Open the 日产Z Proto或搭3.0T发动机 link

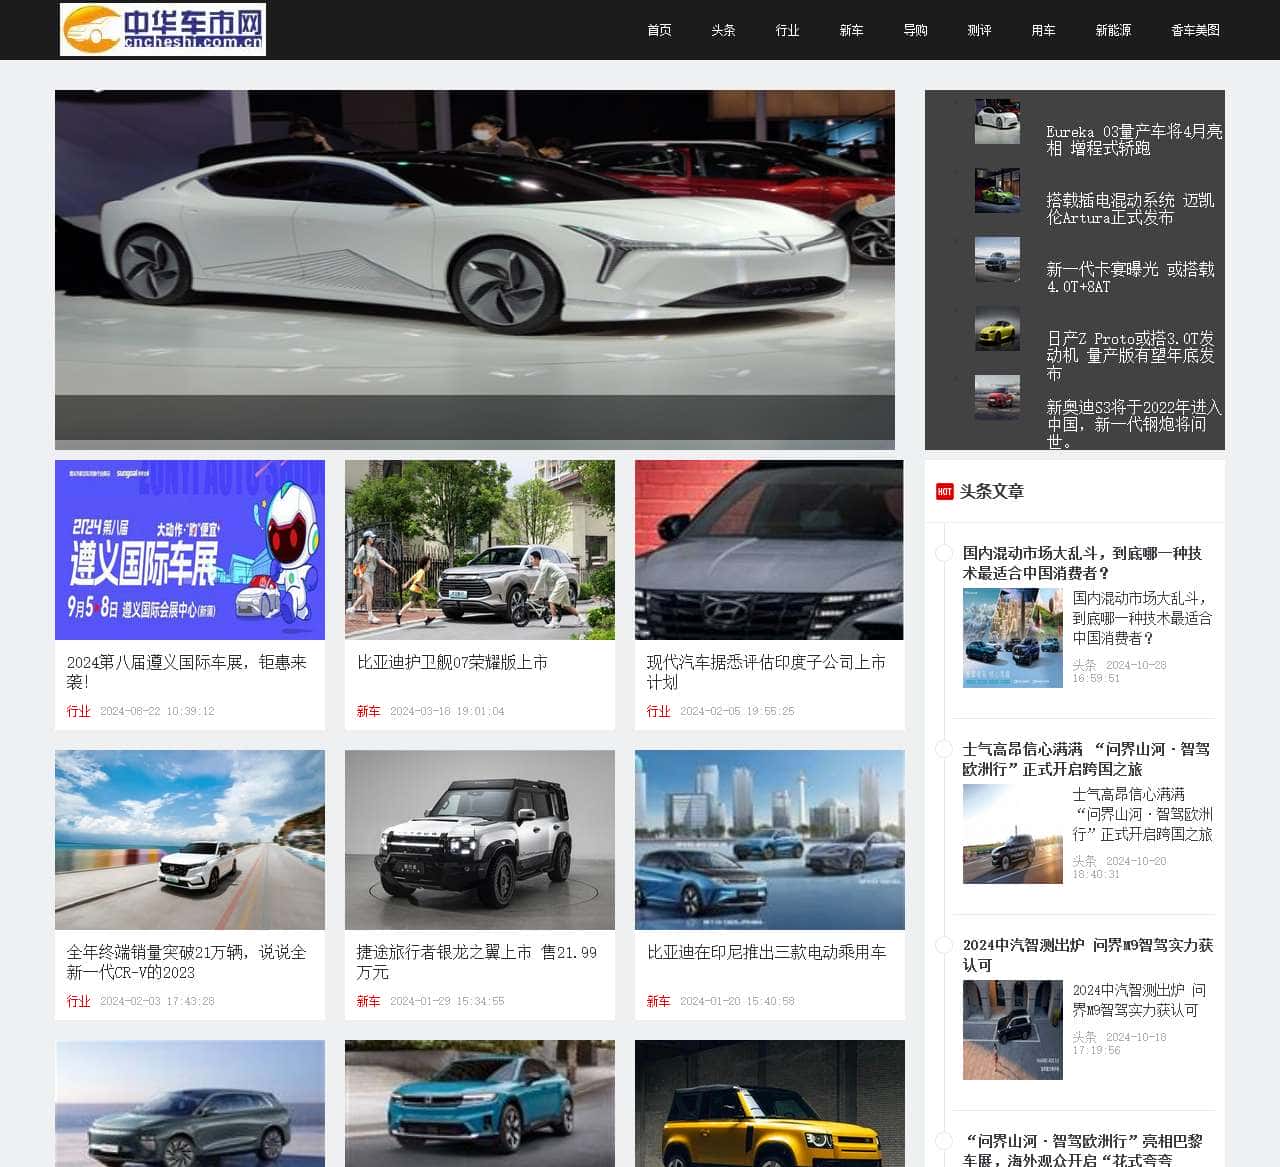click(1130, 355)
